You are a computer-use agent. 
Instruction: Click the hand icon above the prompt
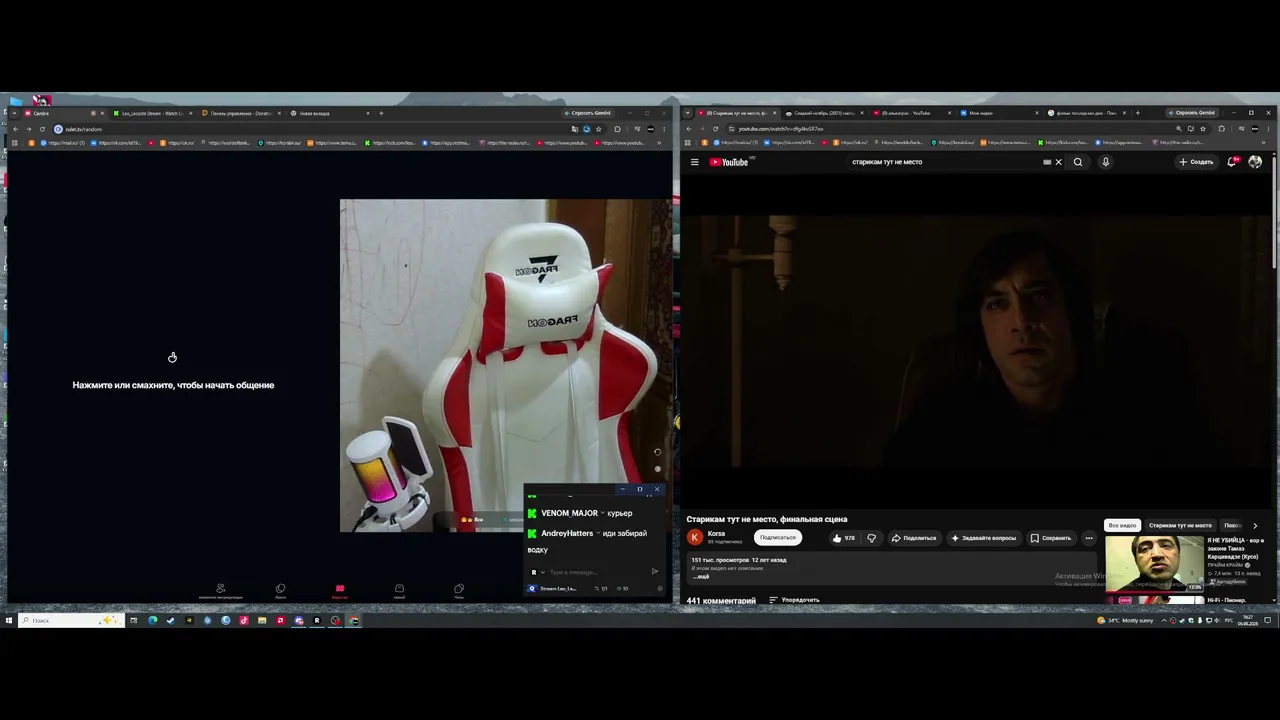coord(172,357)
